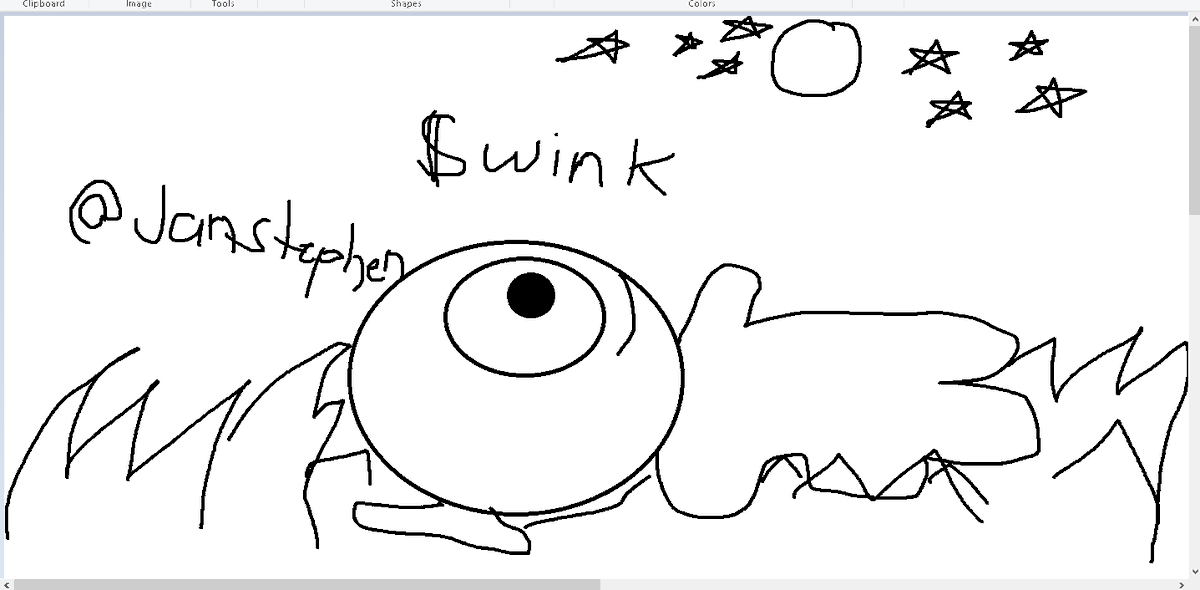Click the horizontal scrollbar left arrow
The width and height of the screenshot is (1200, 590).
pos(7,584)
